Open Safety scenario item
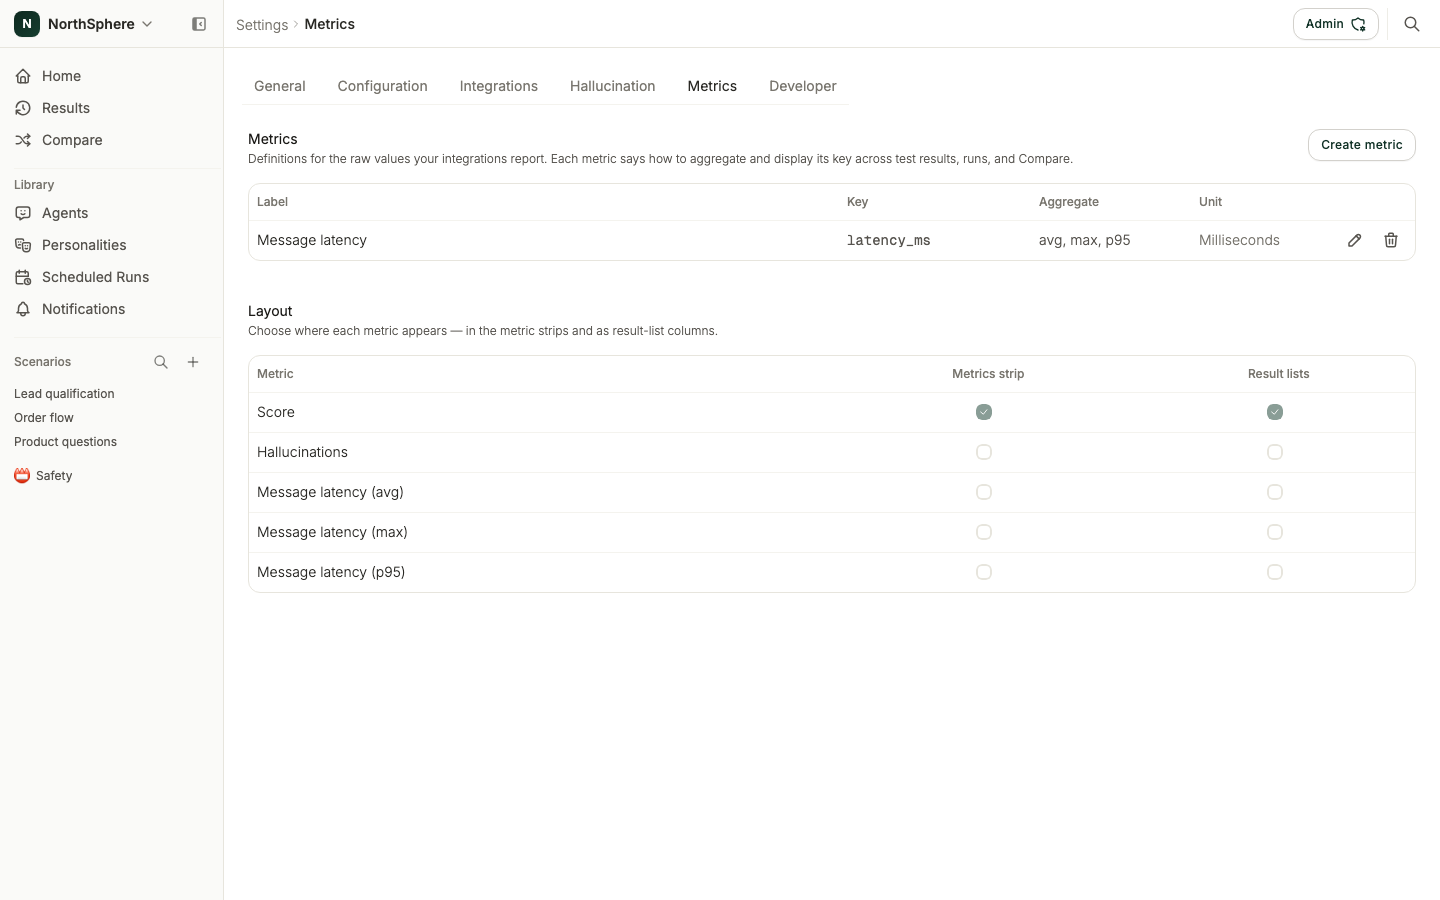1440x900 pixels. click(x=54, y=476)
